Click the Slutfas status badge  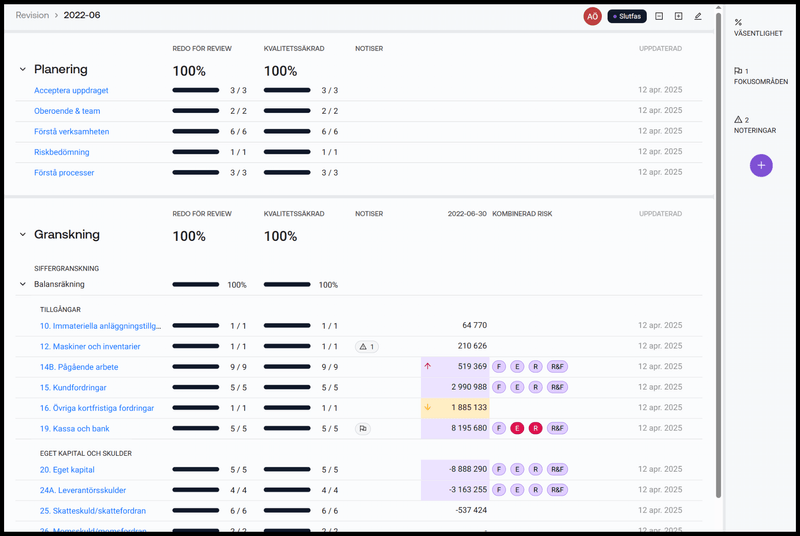click(x=627, y=16)
